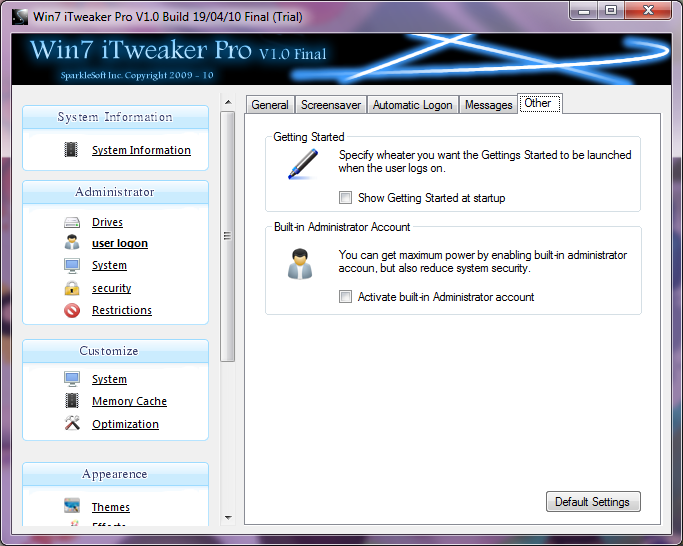683x546 pixels.
Task: Go to the Automatic Logon tab
Action: (413, 105)
